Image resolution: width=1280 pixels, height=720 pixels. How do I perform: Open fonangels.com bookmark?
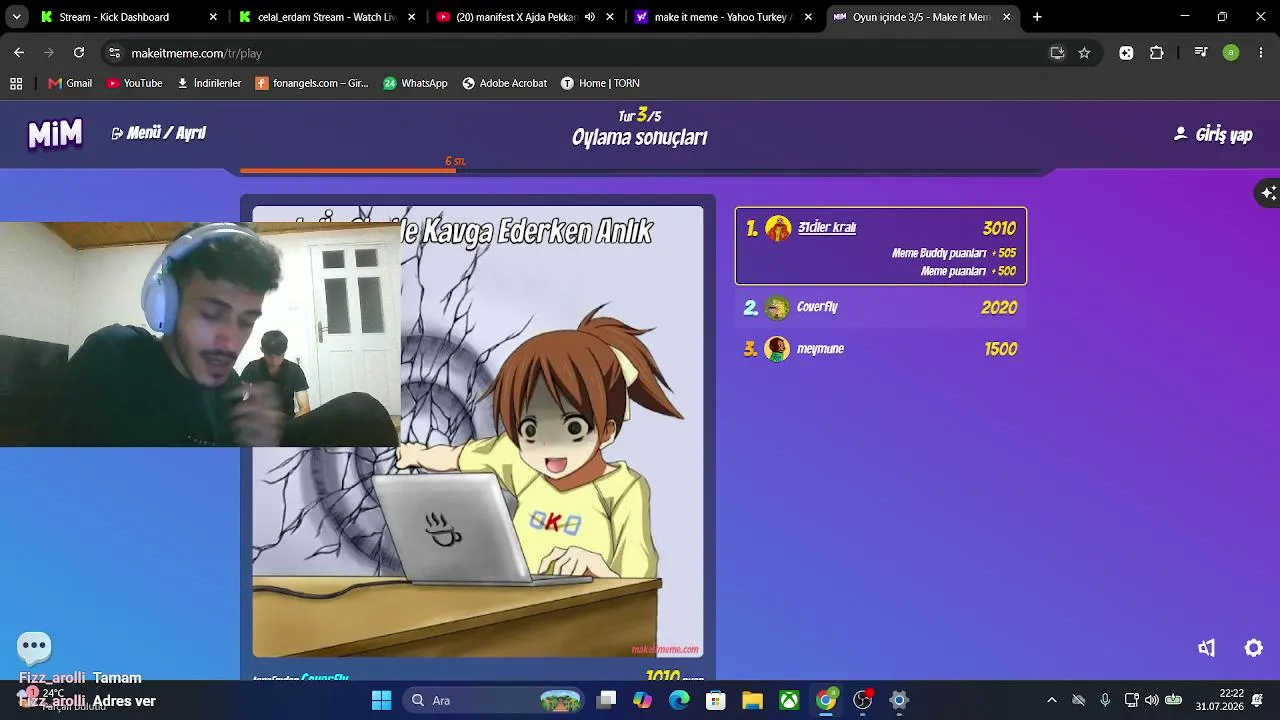click(x=312, y=83)
